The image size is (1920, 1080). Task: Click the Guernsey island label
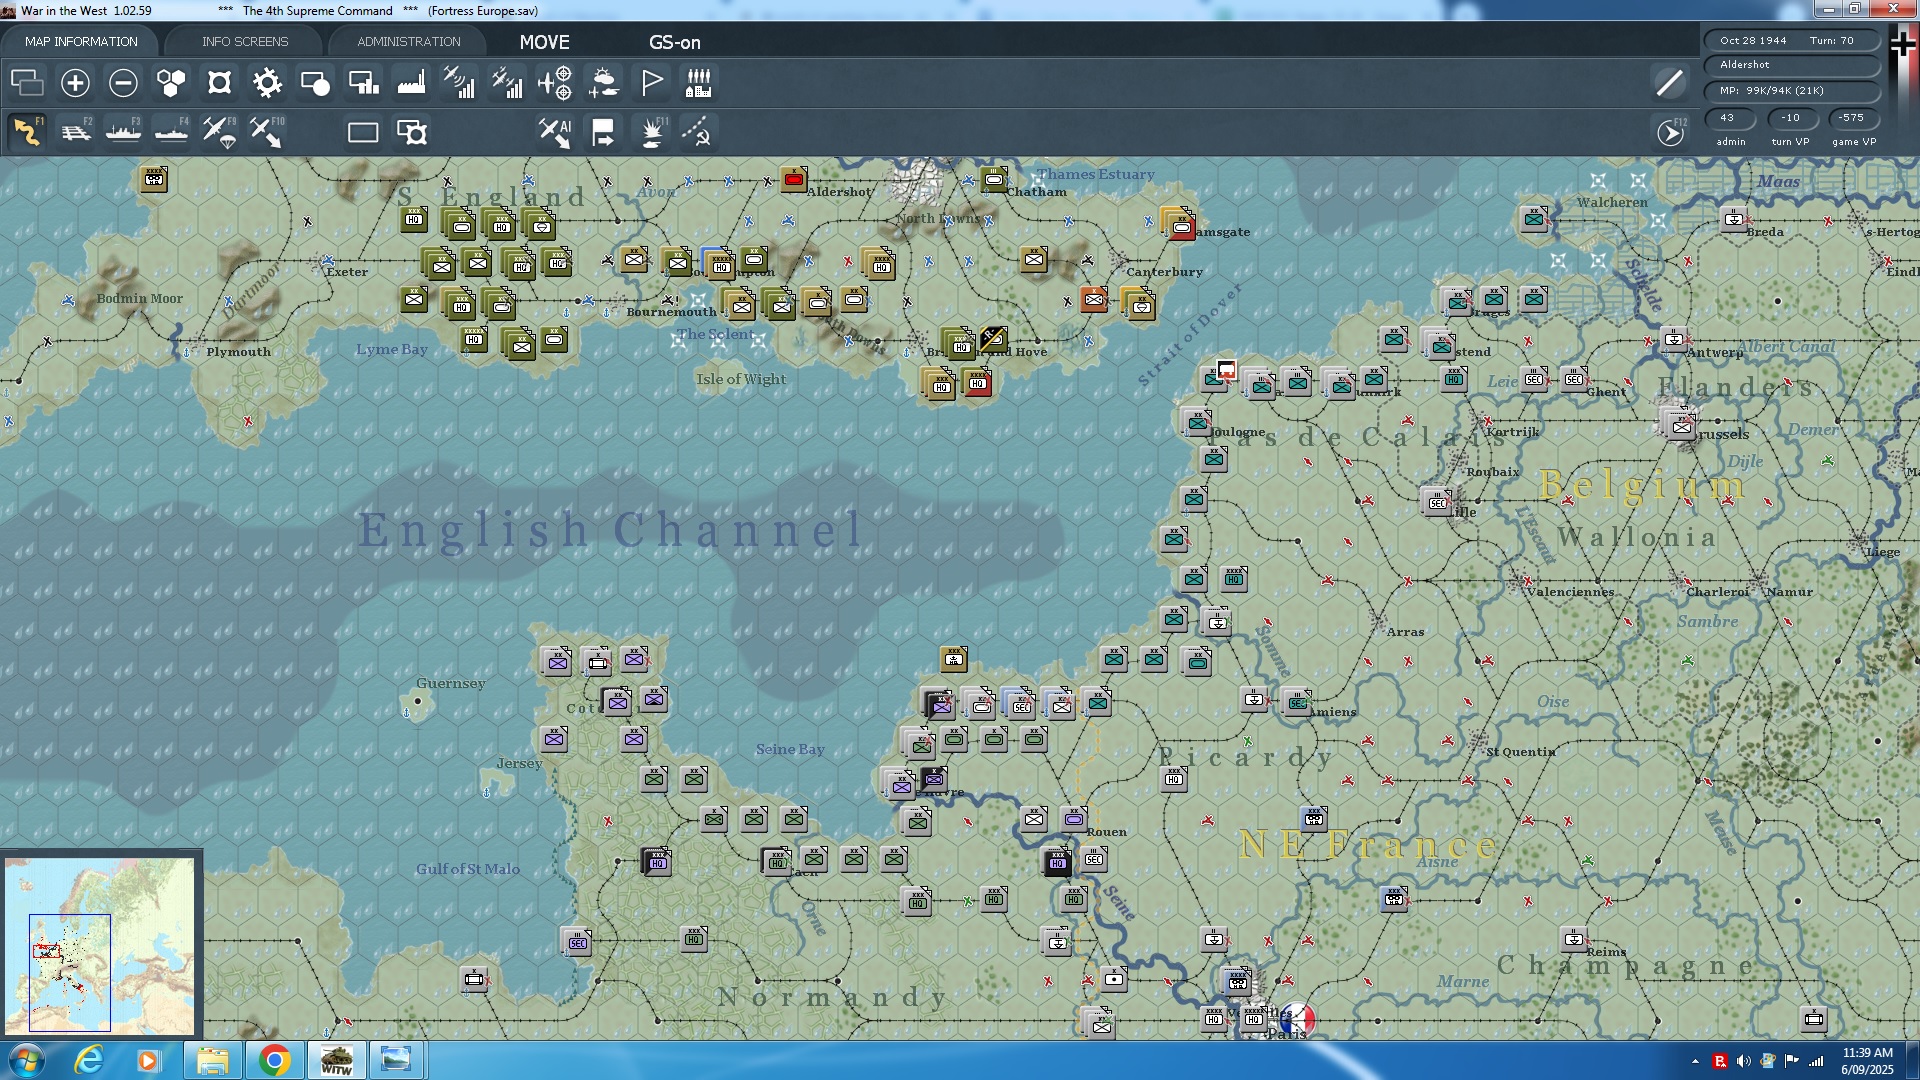click(451, 684)
